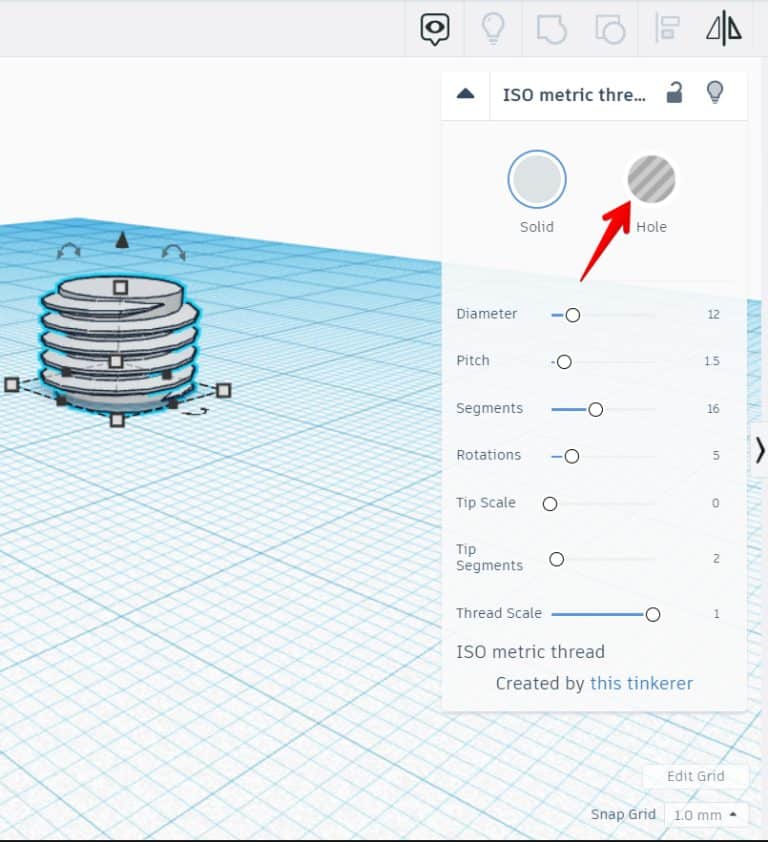Adjust the Segments slider handle
The image size is (768, 842).
[596, 410]
